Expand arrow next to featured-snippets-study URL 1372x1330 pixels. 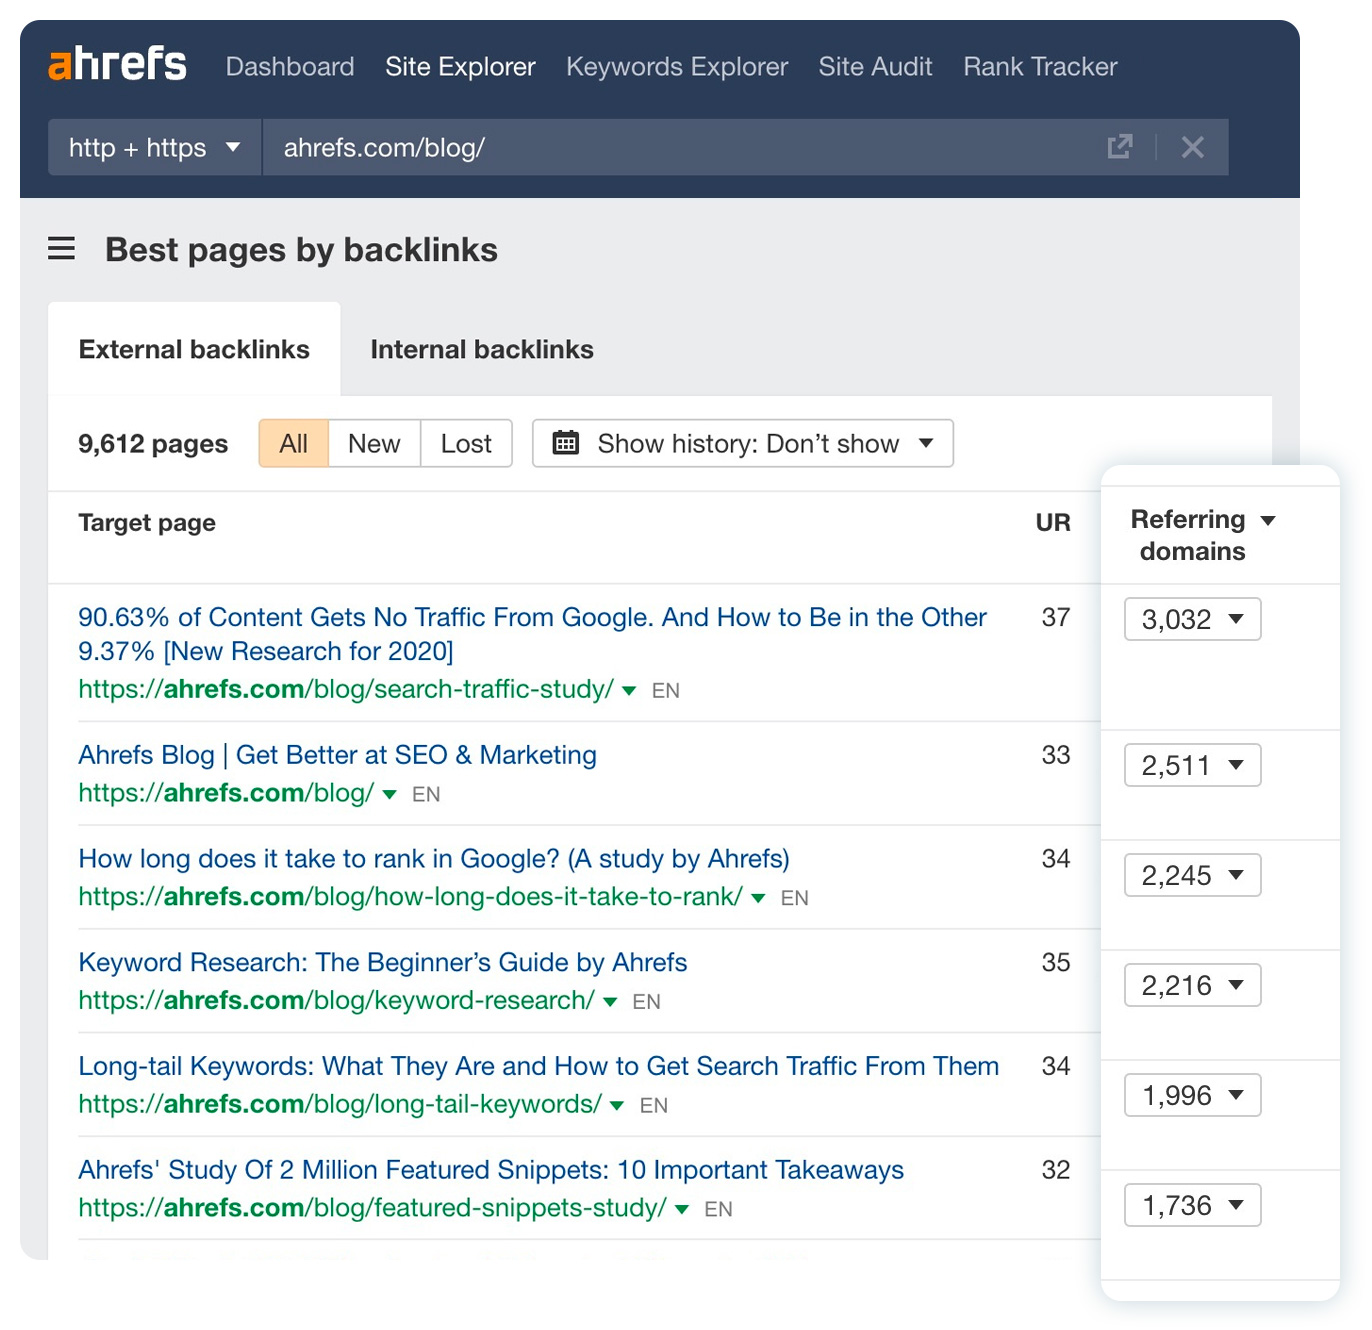click(682, 1210)
